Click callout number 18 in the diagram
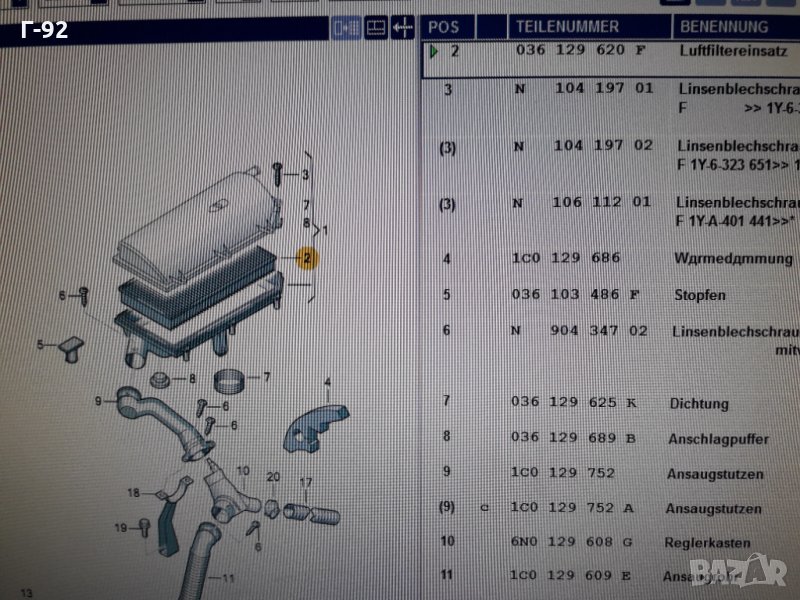Viewport: 800px width, 600px height. click(134, 492)
